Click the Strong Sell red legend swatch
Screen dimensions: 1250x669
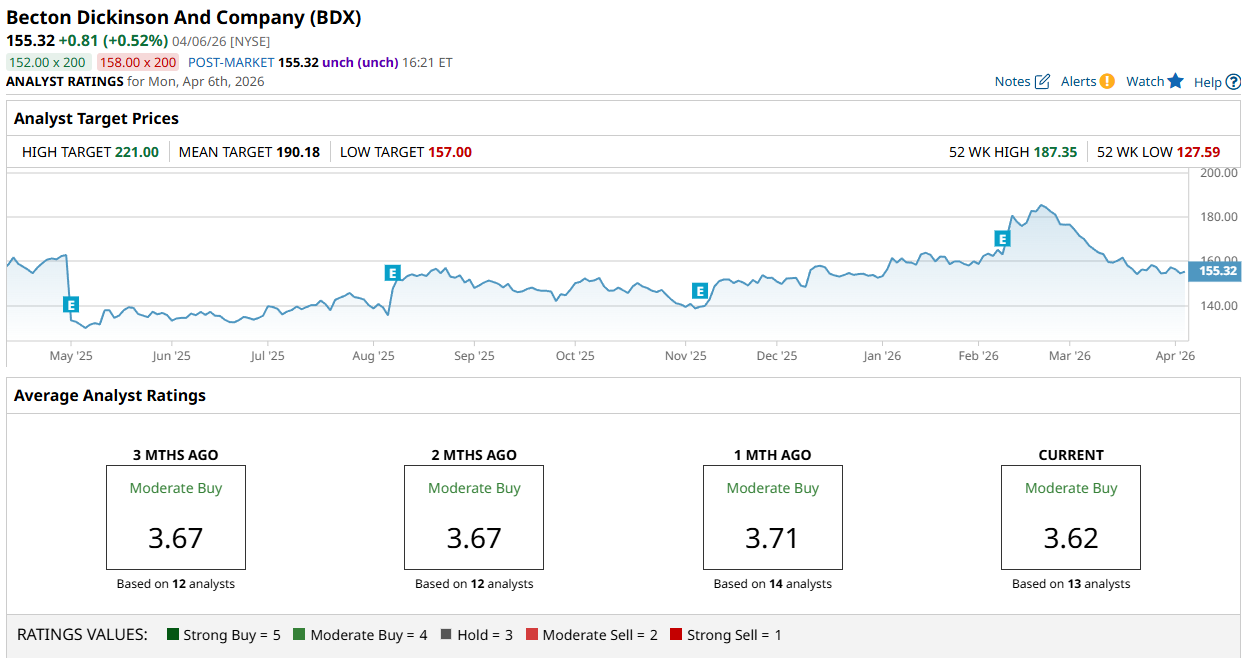676,635
